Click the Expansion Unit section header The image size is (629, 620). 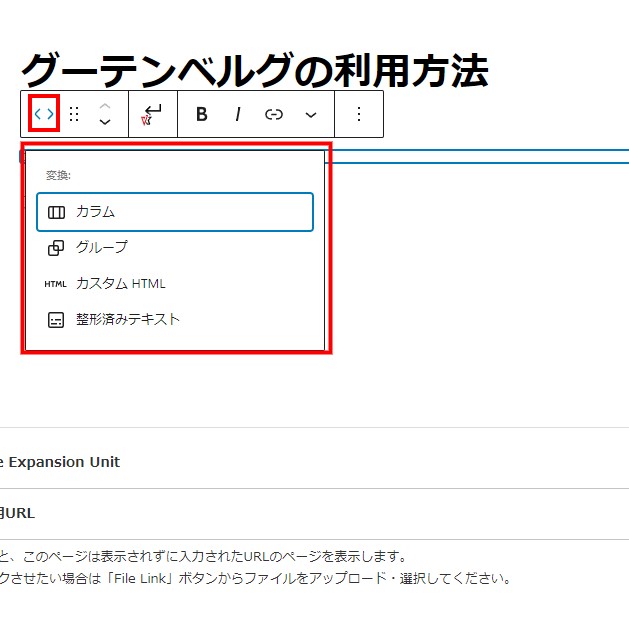(60, 461)
